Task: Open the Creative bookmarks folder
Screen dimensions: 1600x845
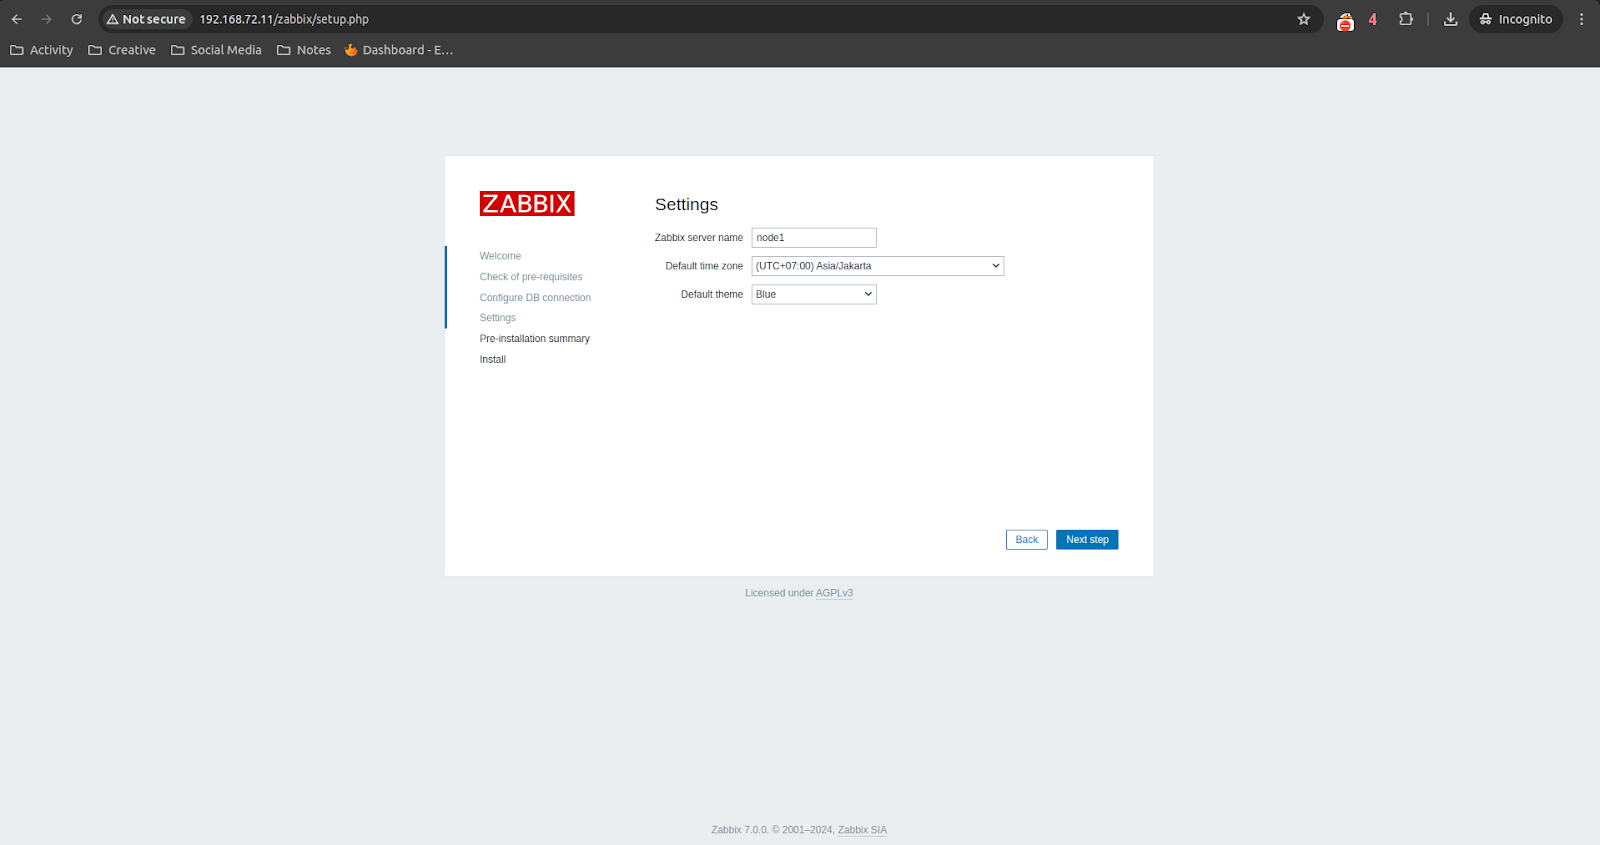Action: point(122,50)
